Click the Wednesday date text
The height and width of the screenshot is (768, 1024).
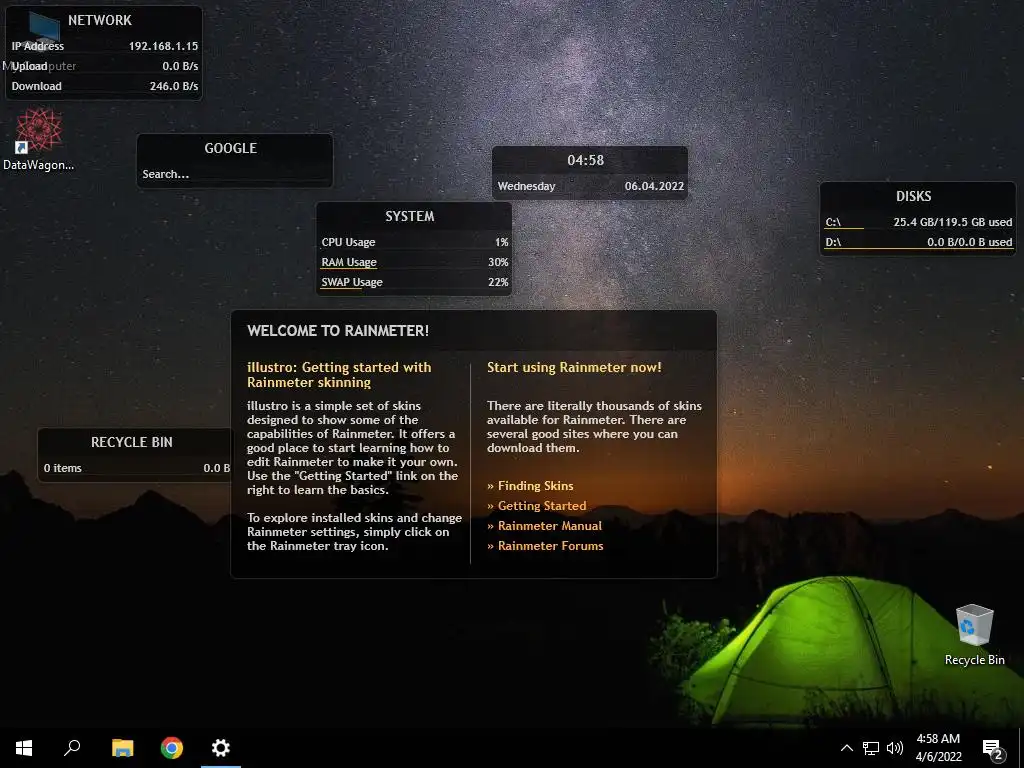(x=526, y=186)
